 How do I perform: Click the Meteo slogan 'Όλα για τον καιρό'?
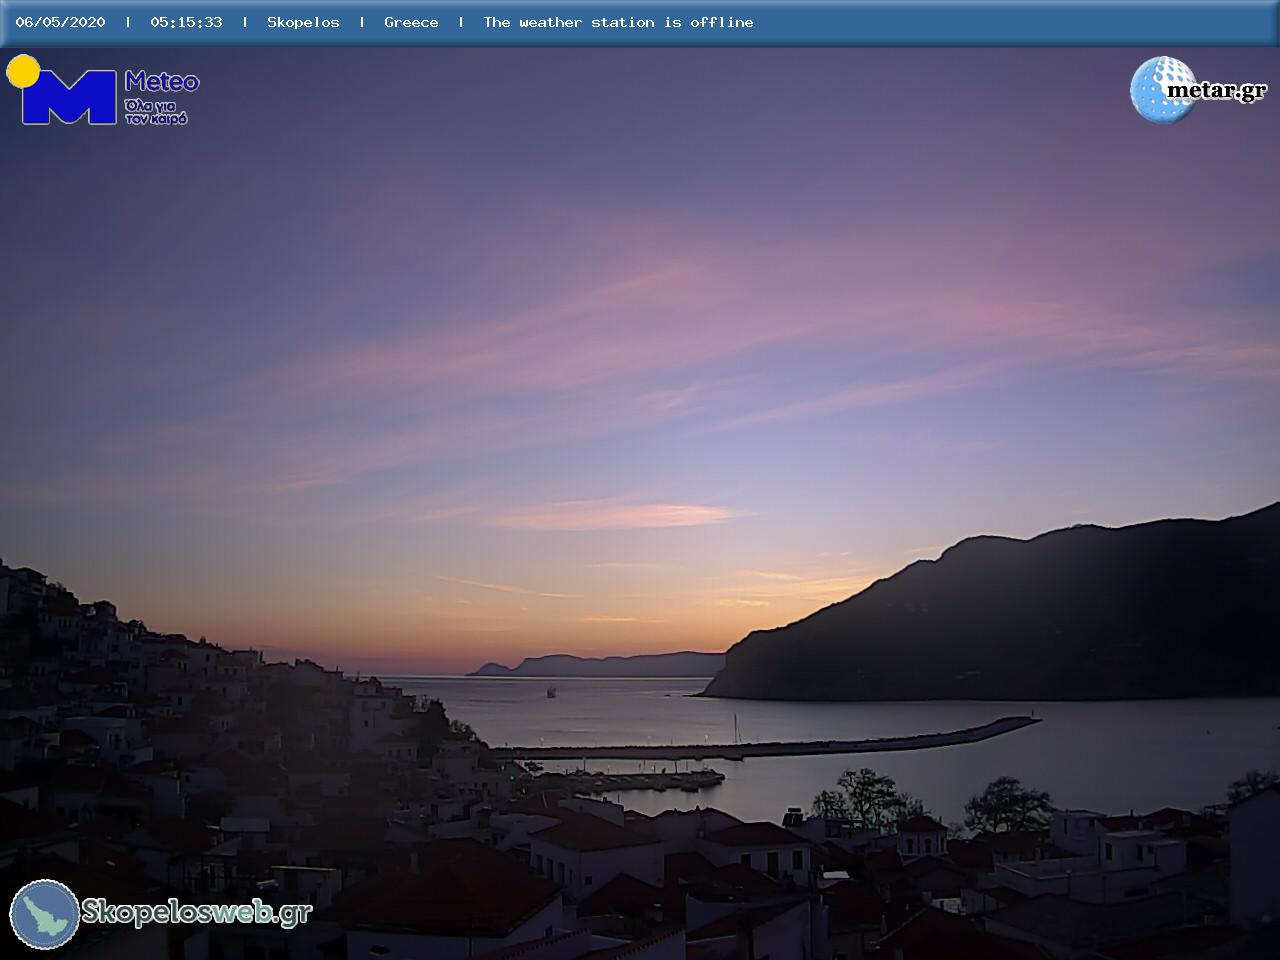[156, 111]
